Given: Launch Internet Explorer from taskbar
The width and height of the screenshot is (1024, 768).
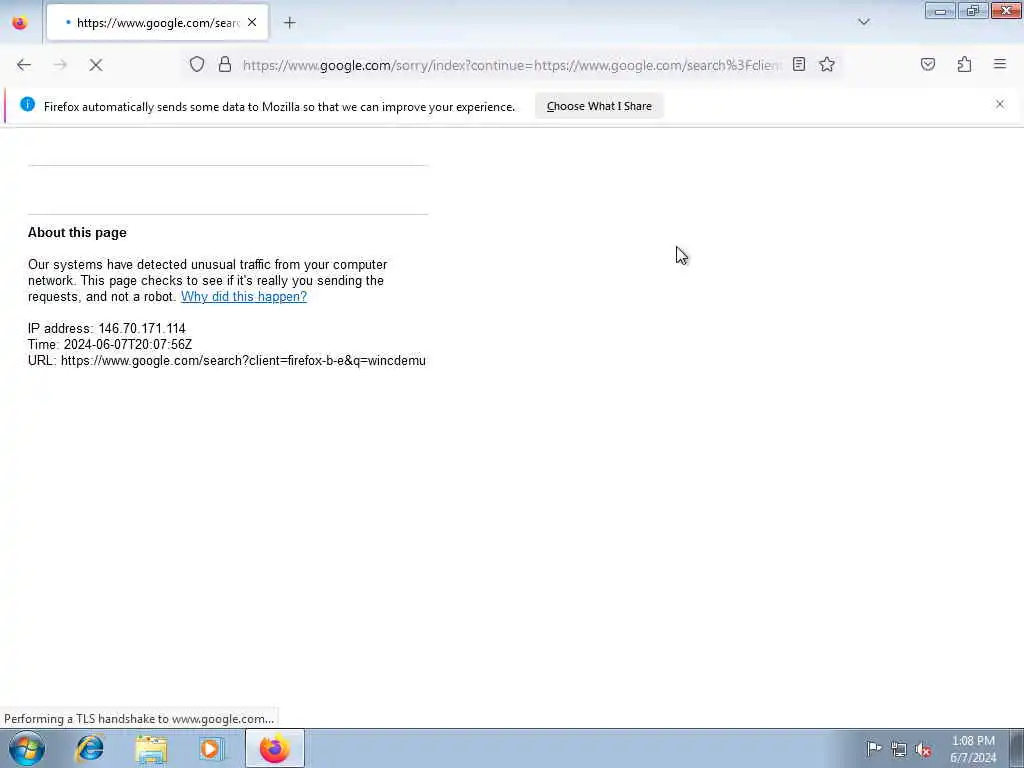Looking at the screenshot, I should 89,748.
